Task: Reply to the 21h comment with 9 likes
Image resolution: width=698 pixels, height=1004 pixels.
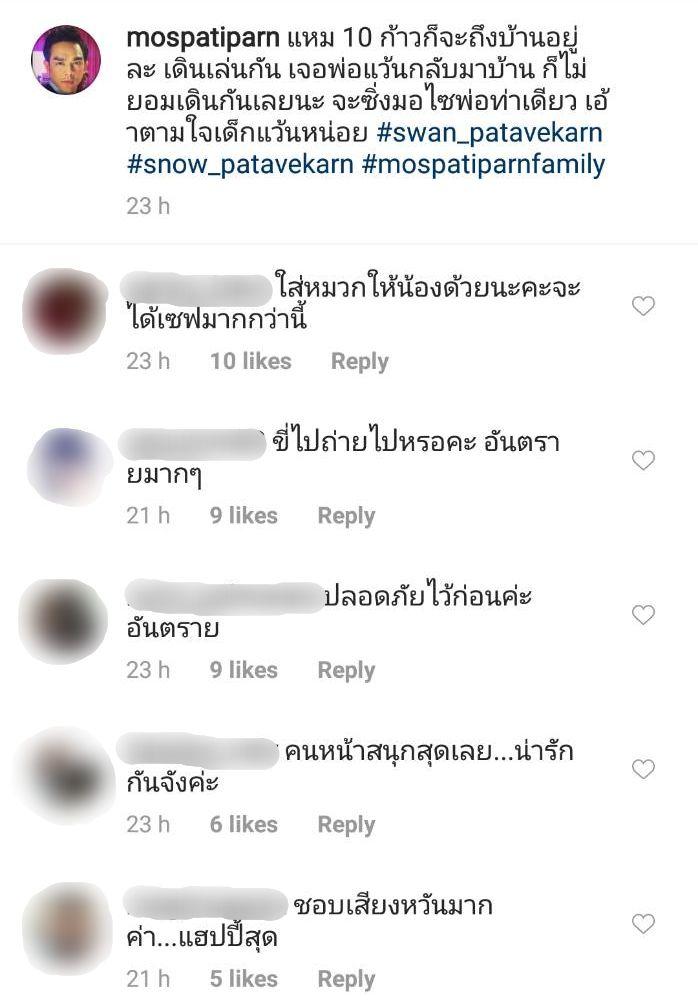Action: 346,516
